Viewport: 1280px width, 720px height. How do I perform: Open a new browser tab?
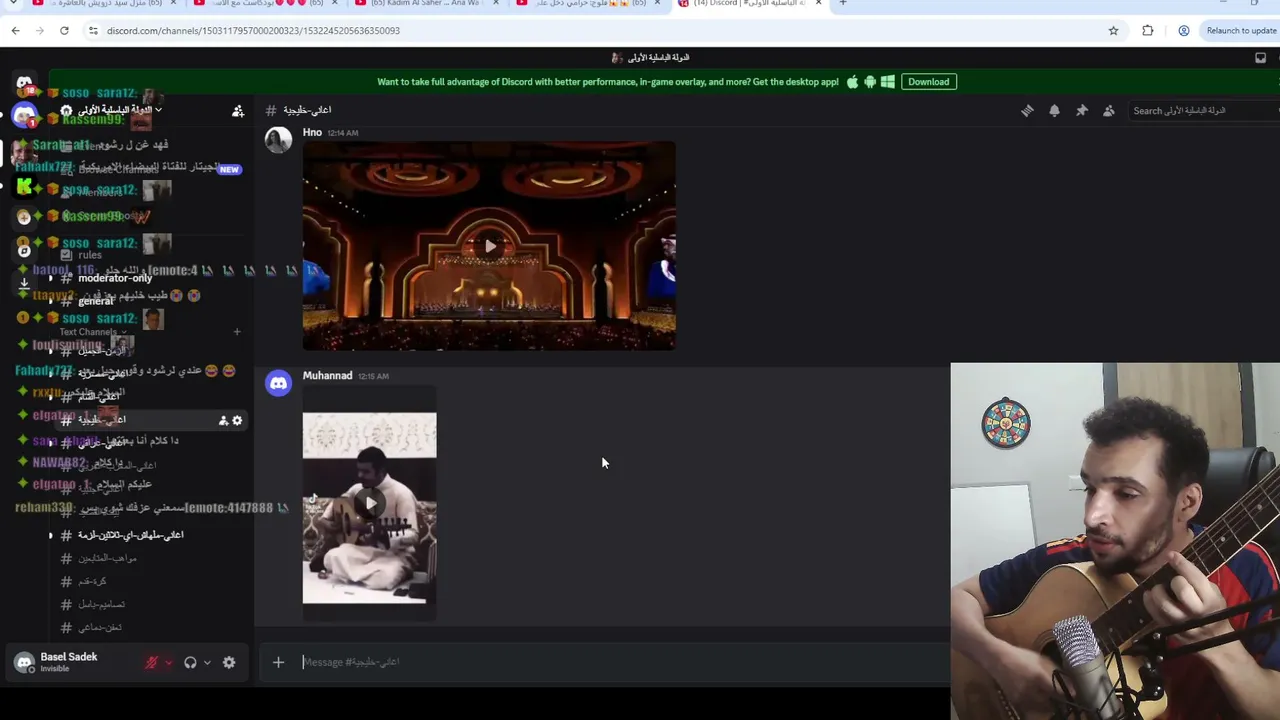(842, 4)
